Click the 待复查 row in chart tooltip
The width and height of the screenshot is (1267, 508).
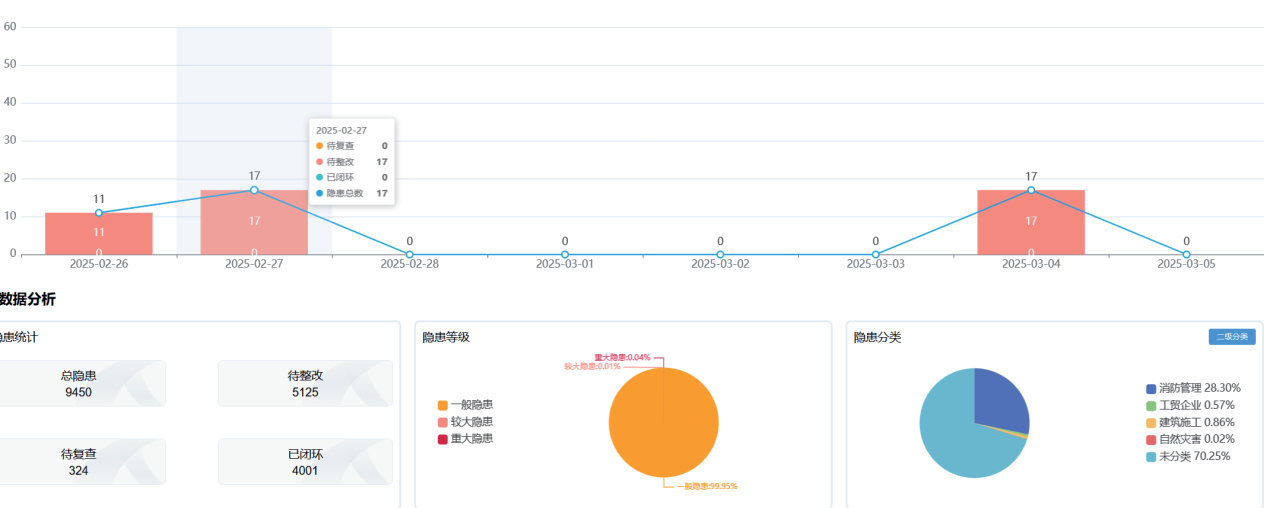(x=351, y=146)
